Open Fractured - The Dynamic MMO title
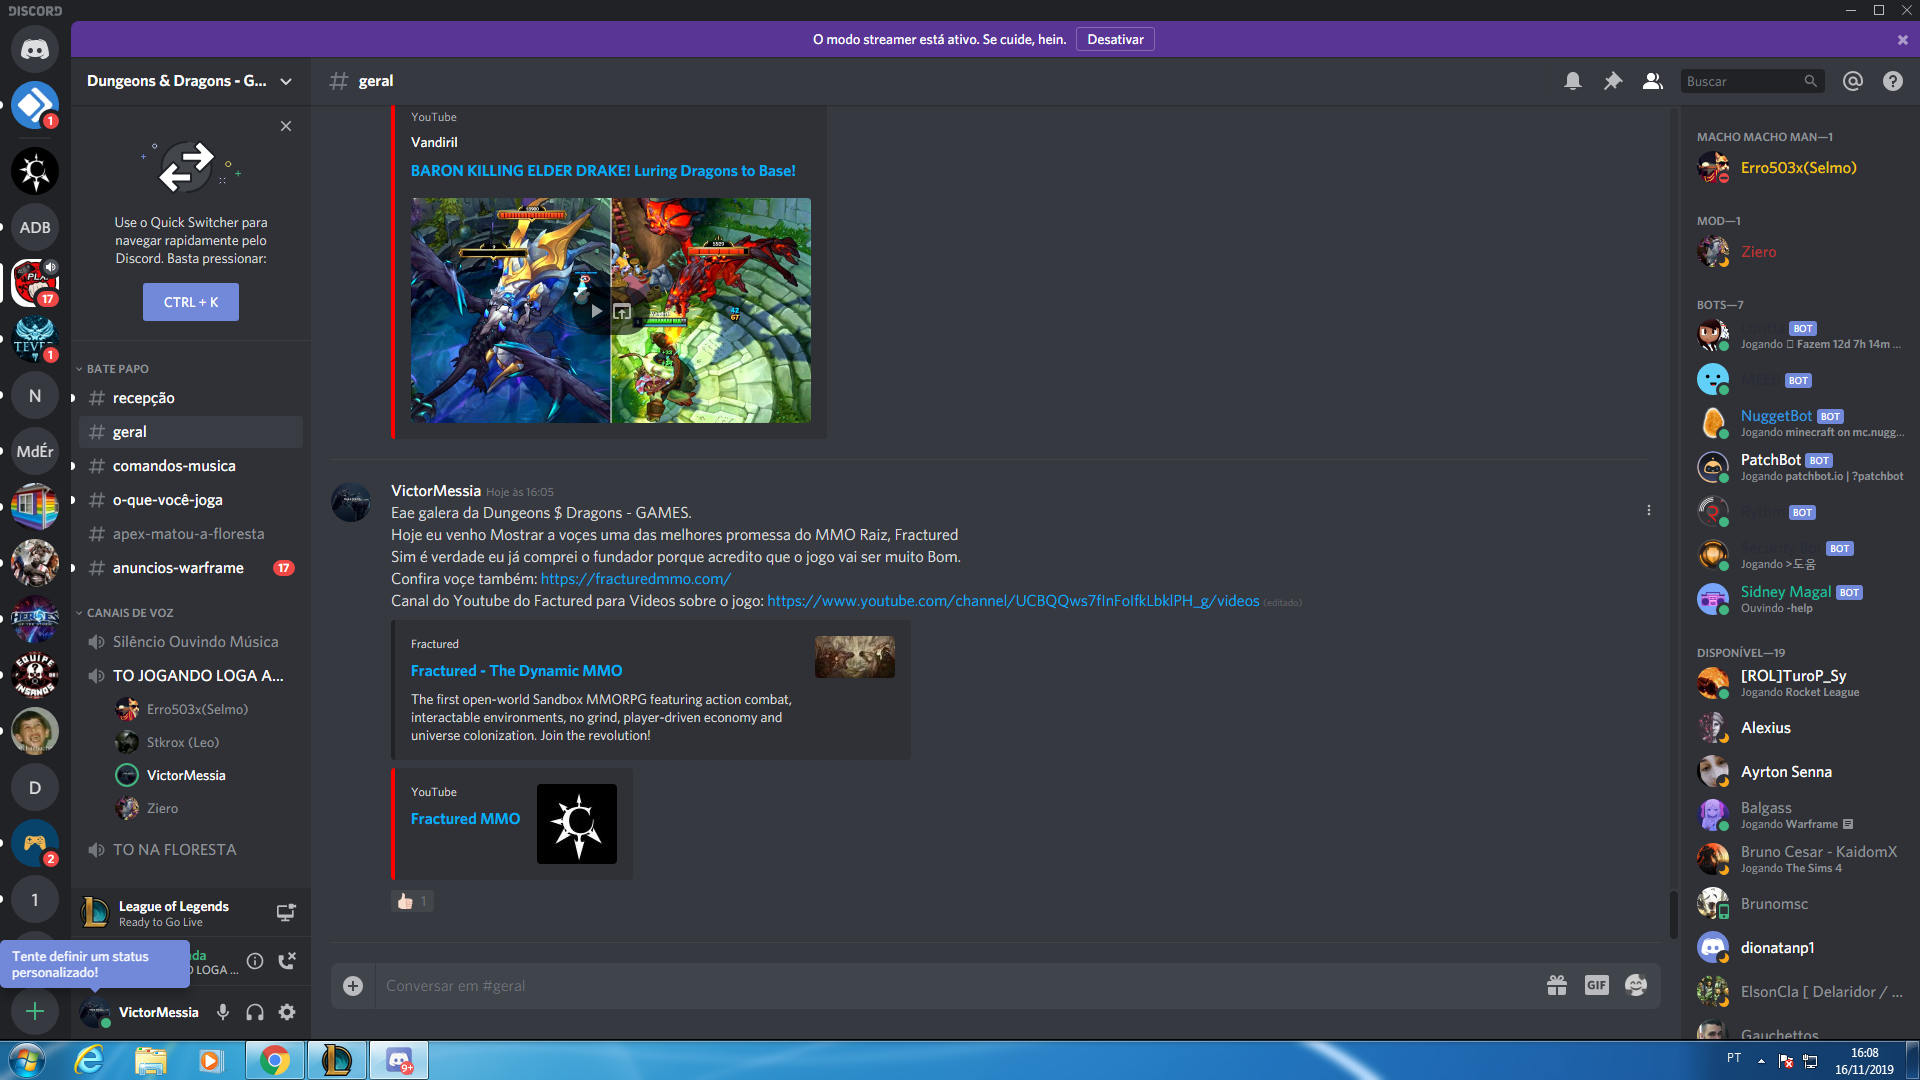The height and width of the screenshot is (1080, 1920). (516, 671)
